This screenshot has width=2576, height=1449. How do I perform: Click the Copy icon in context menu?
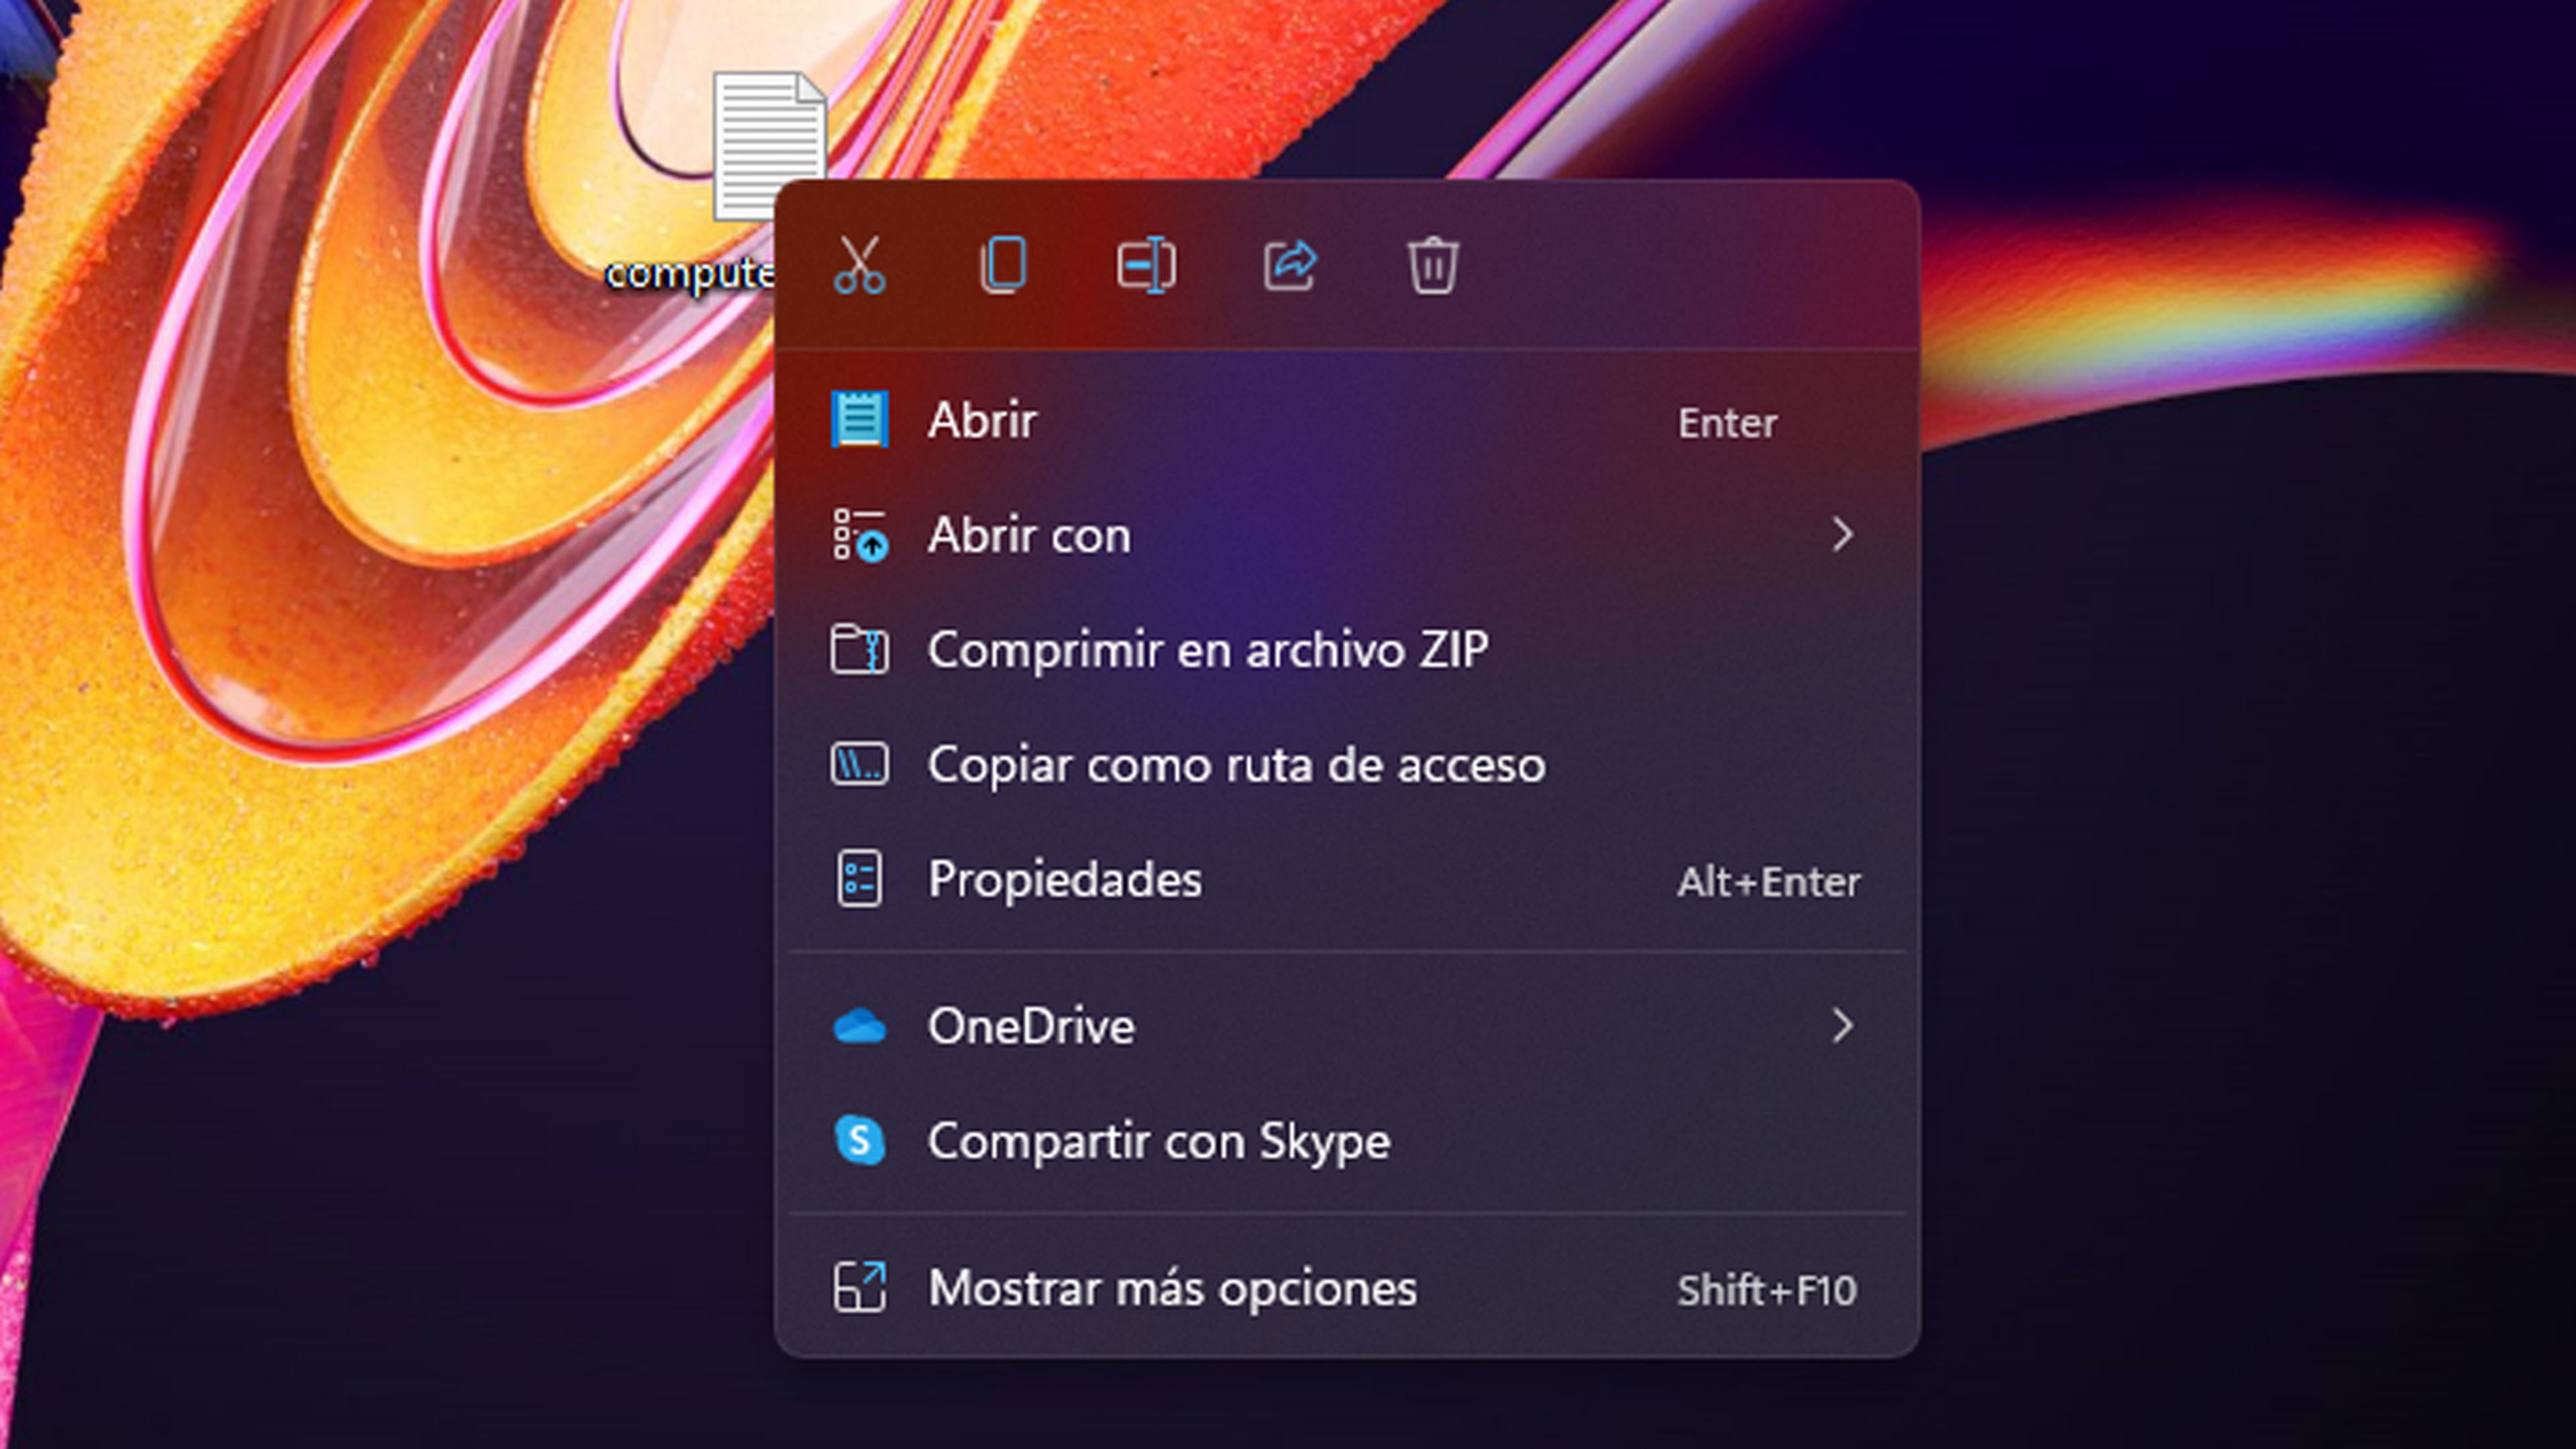[x=1004, y=265]
